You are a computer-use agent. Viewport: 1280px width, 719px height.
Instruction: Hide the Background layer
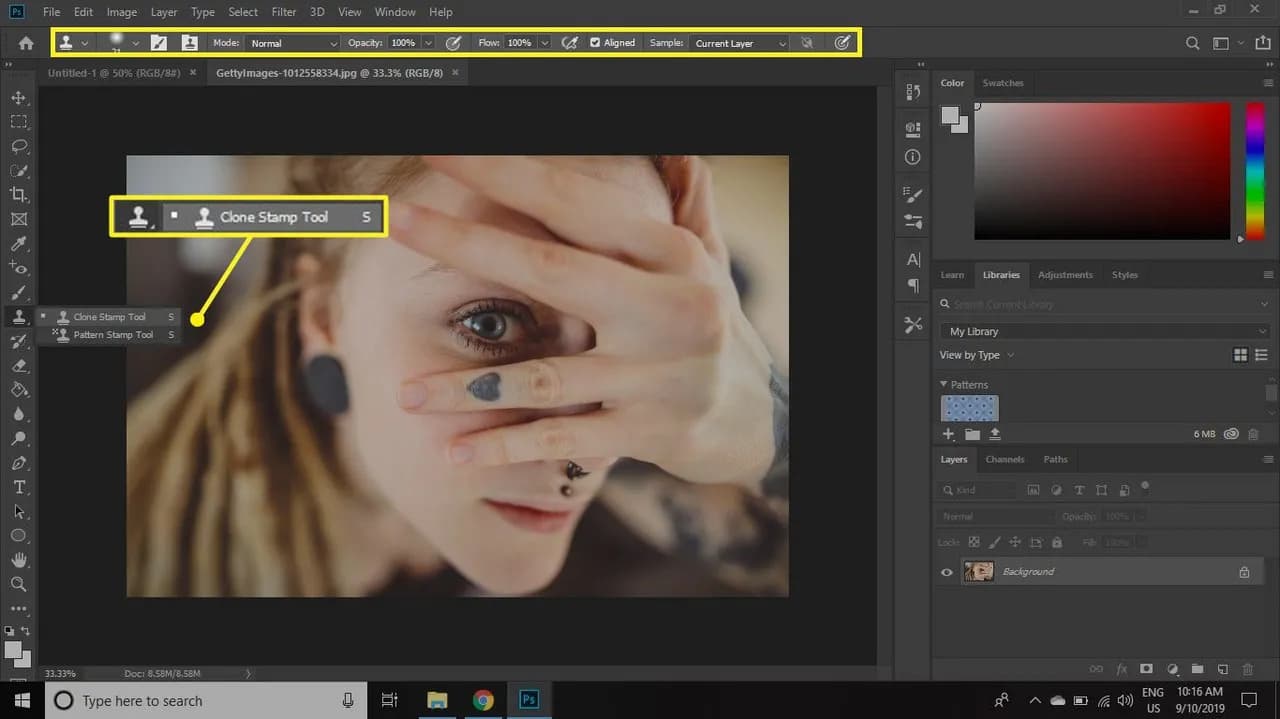click(946, 571)
